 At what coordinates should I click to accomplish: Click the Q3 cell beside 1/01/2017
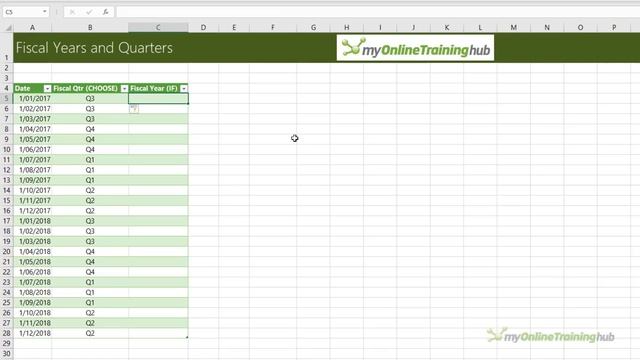[90, 98]
